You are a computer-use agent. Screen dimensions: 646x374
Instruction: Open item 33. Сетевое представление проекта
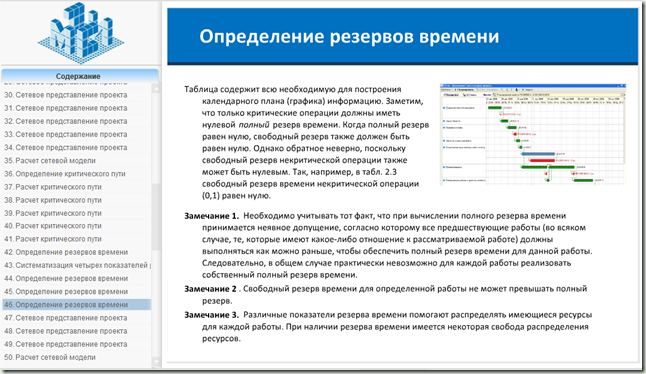77,134
